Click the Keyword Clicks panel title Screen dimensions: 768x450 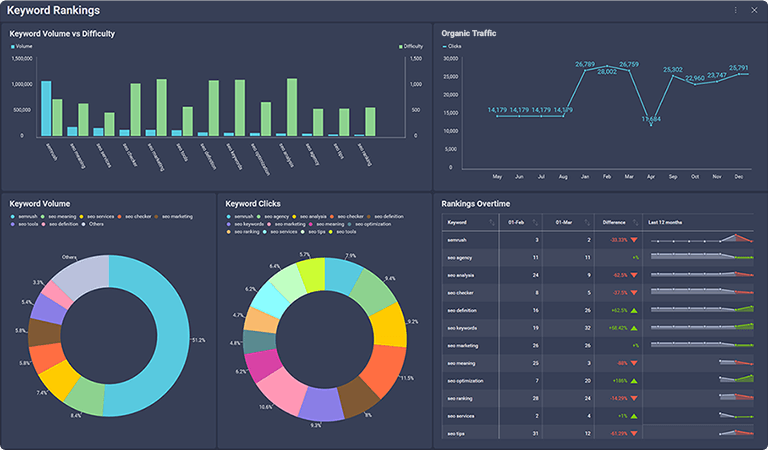(x=253, y=204)
